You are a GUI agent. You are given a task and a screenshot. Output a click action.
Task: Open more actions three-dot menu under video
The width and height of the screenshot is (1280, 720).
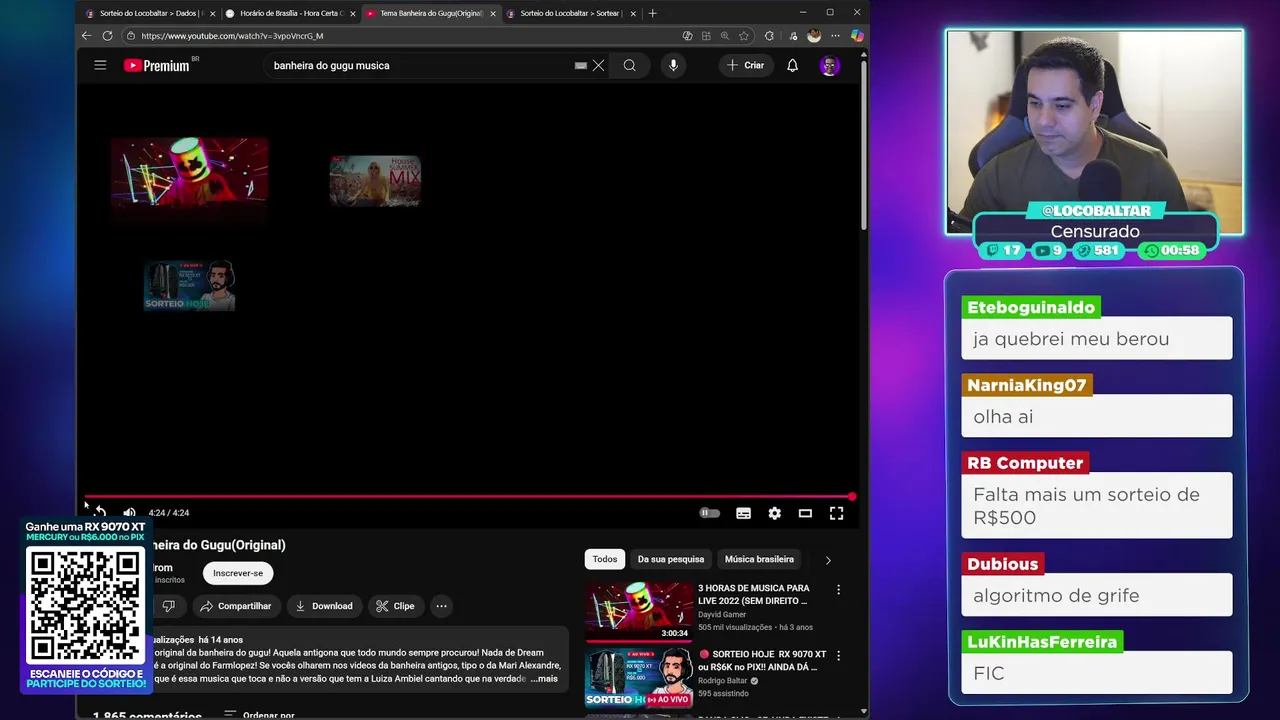point(441,606)
